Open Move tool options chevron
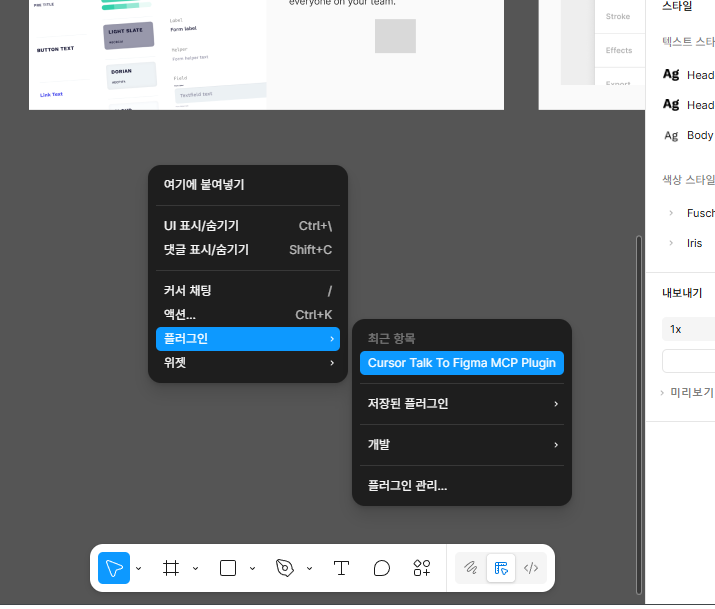Viewport: 715px width, 609px height. click(139, 568)
